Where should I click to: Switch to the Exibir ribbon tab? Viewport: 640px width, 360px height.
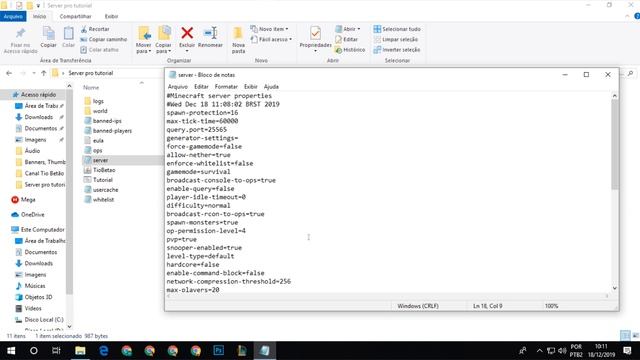(111, 16)
